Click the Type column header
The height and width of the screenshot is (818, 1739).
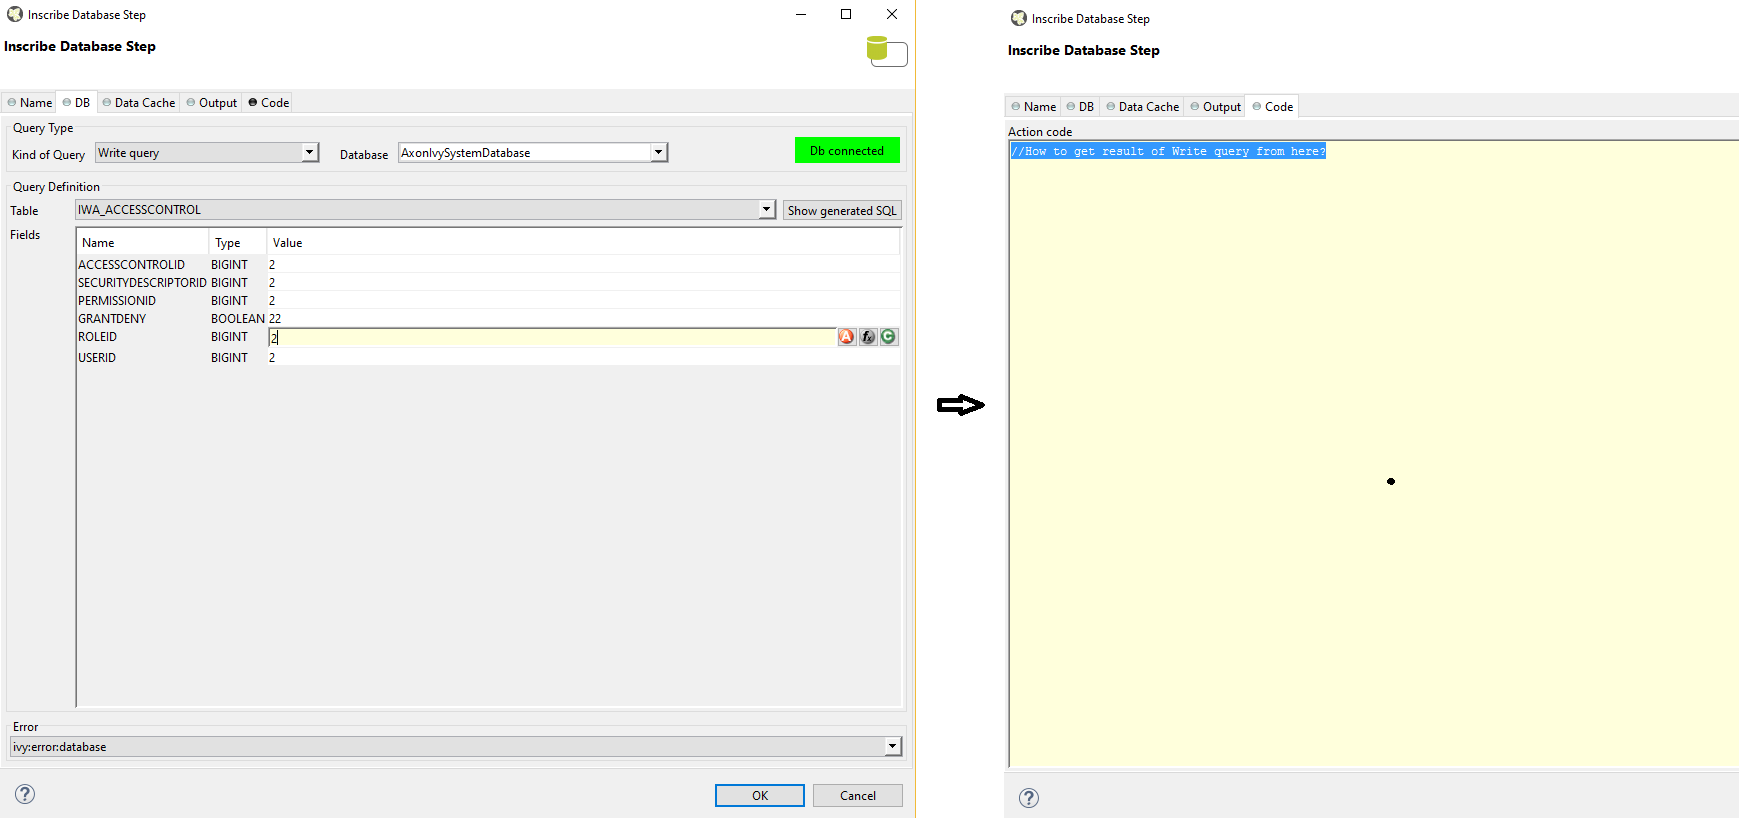tap(238, 243)
